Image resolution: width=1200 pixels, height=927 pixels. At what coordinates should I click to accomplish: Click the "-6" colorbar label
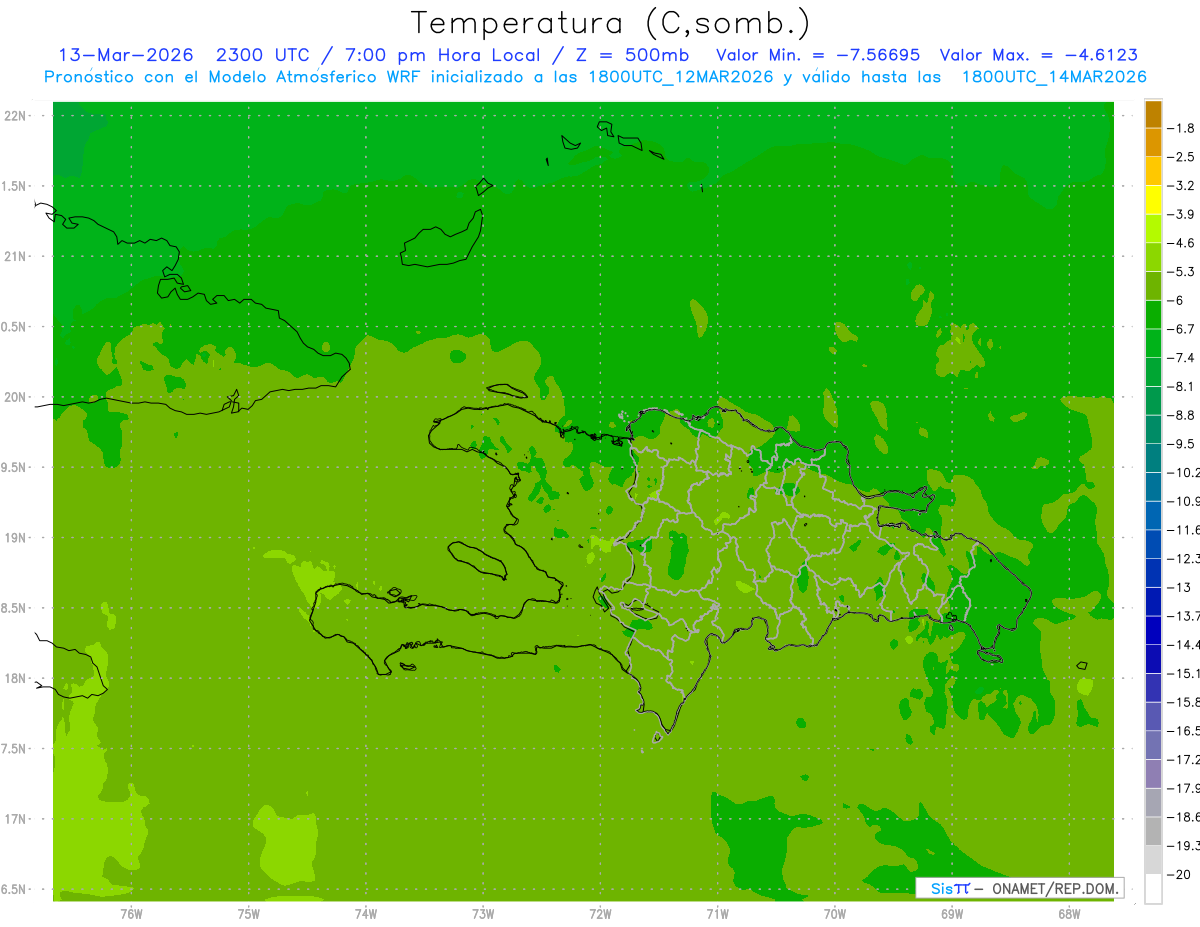(x=1177, y=300)
